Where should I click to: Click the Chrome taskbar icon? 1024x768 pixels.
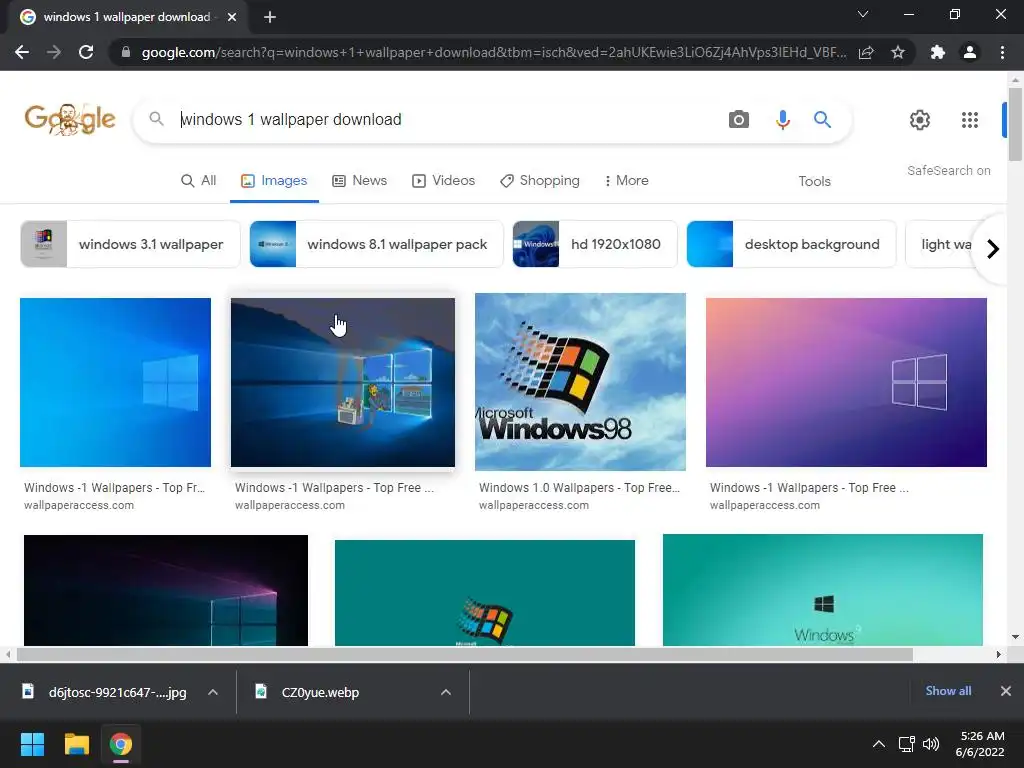(x=121, y=744)
